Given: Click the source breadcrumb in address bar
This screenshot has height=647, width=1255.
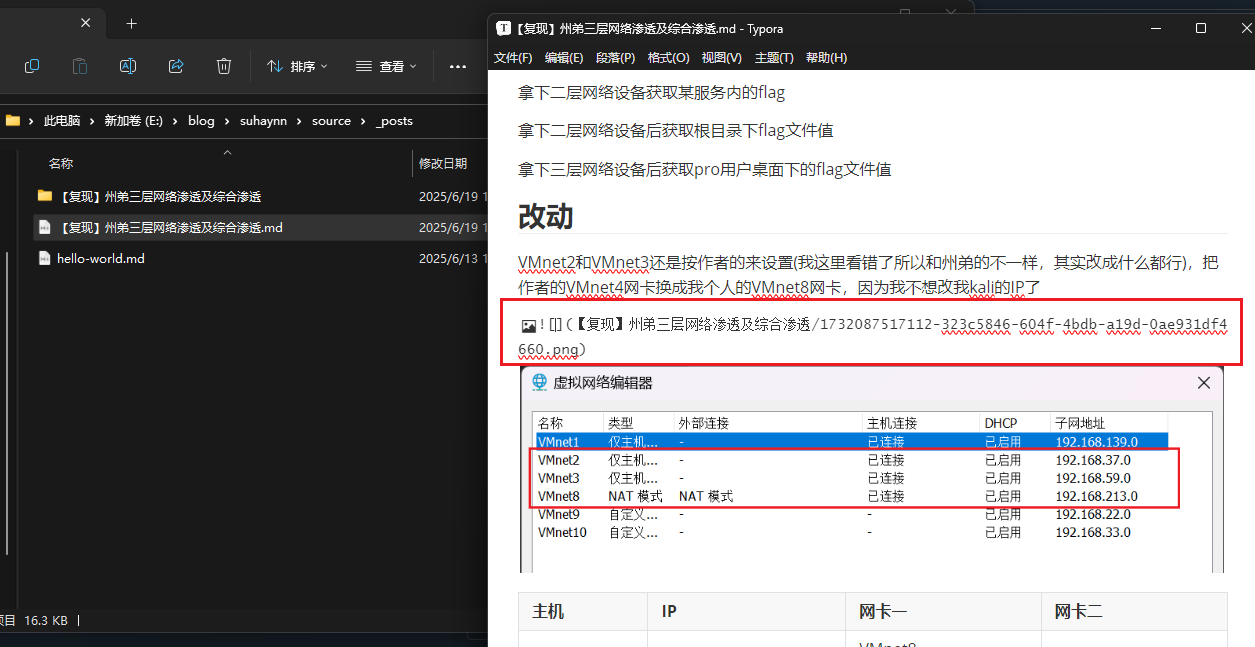Looking at the screenshot, I should pyautogui.click(x=331, y=121).
